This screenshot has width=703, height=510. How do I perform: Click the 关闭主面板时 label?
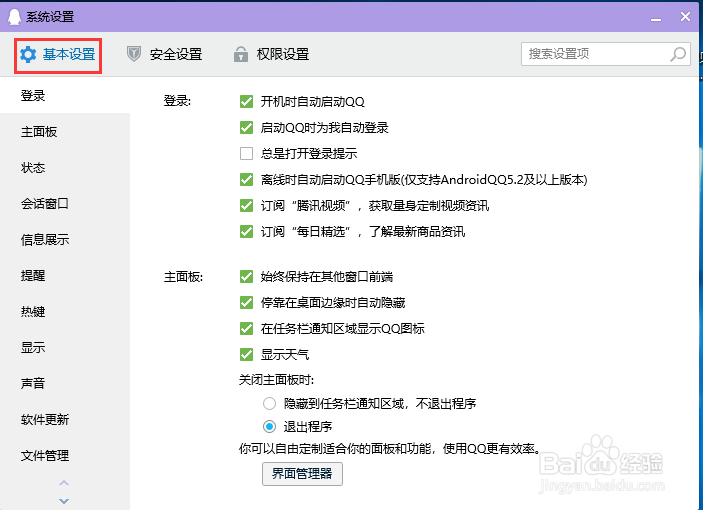[276, 380]
